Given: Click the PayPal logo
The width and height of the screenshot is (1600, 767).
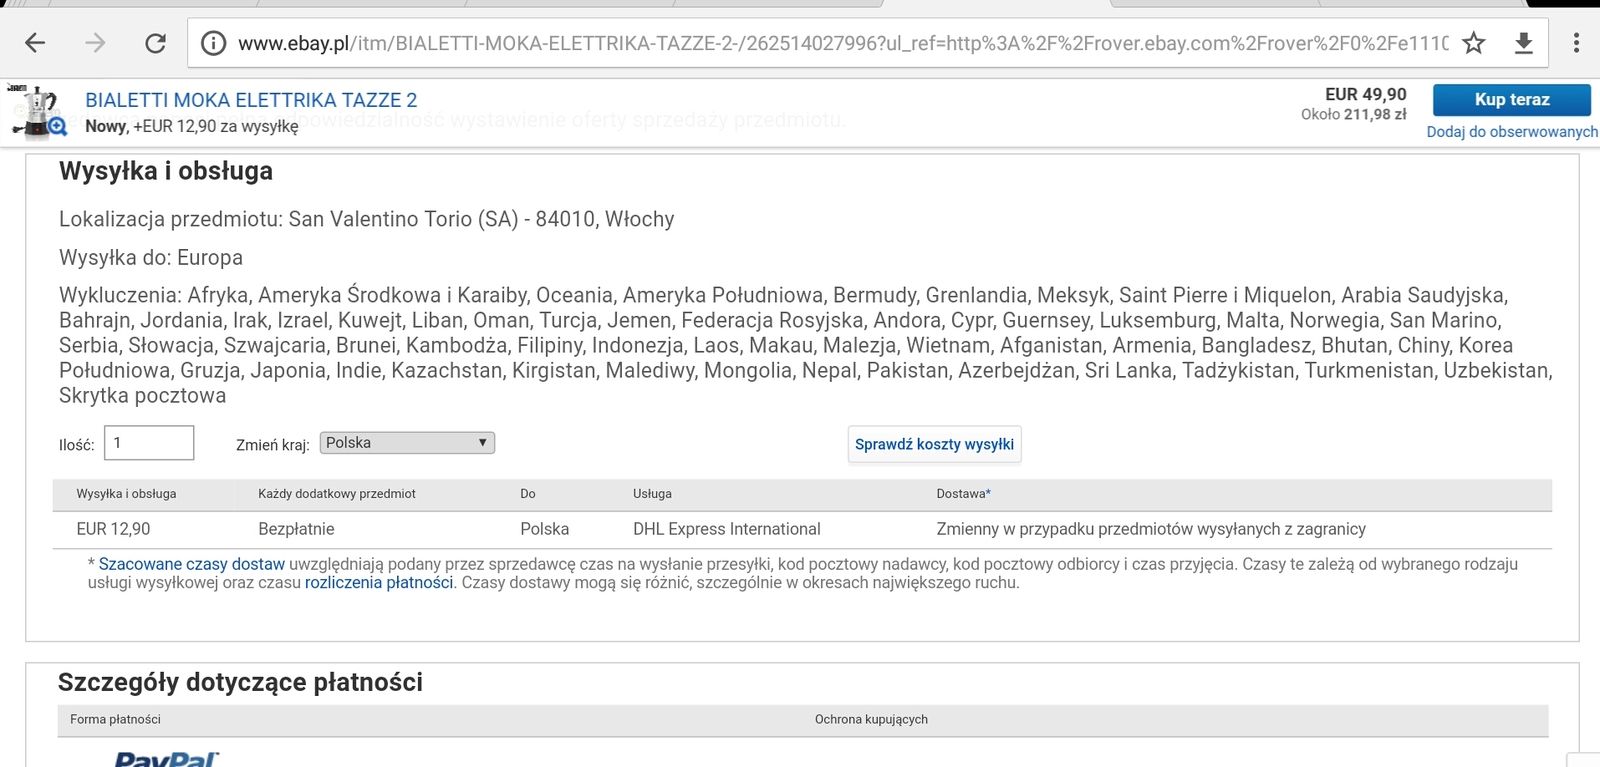Looking at the screenshot, I should (x=166, y=759).
